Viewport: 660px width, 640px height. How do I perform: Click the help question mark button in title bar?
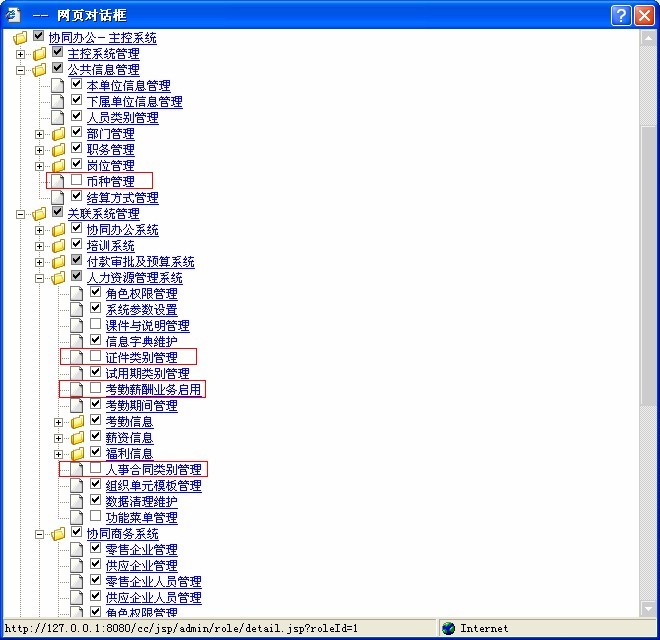point(621,16)
